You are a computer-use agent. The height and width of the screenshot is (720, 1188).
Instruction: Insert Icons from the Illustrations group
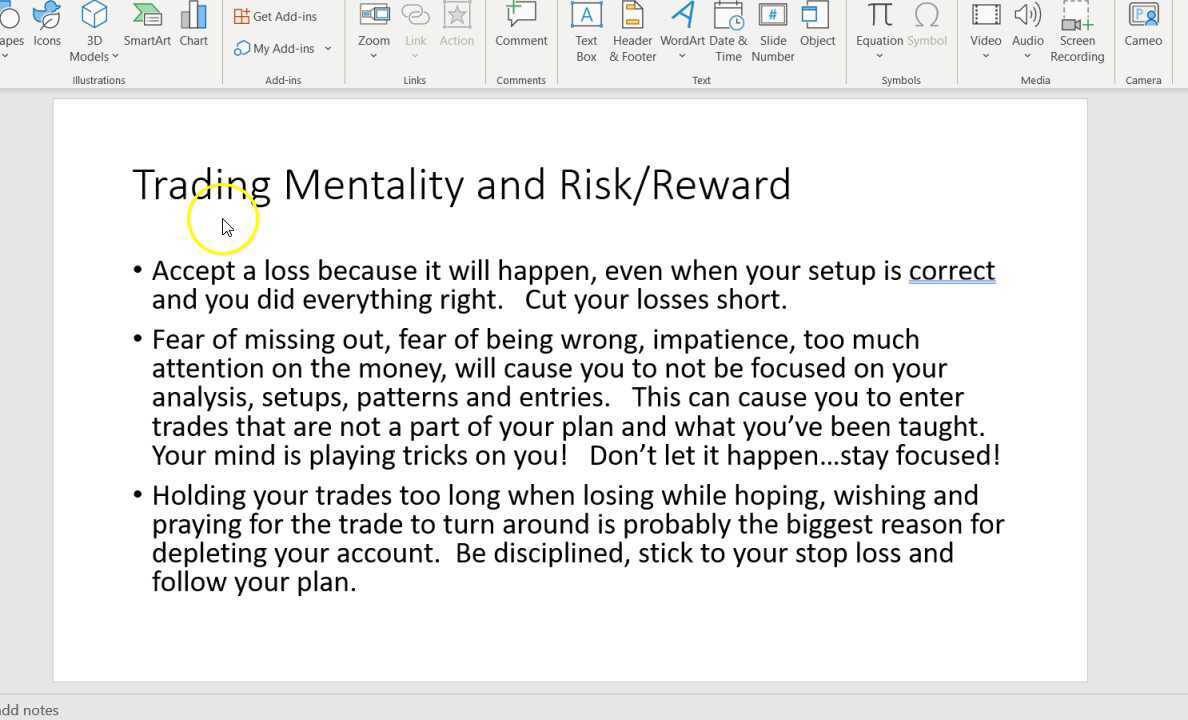46,30
